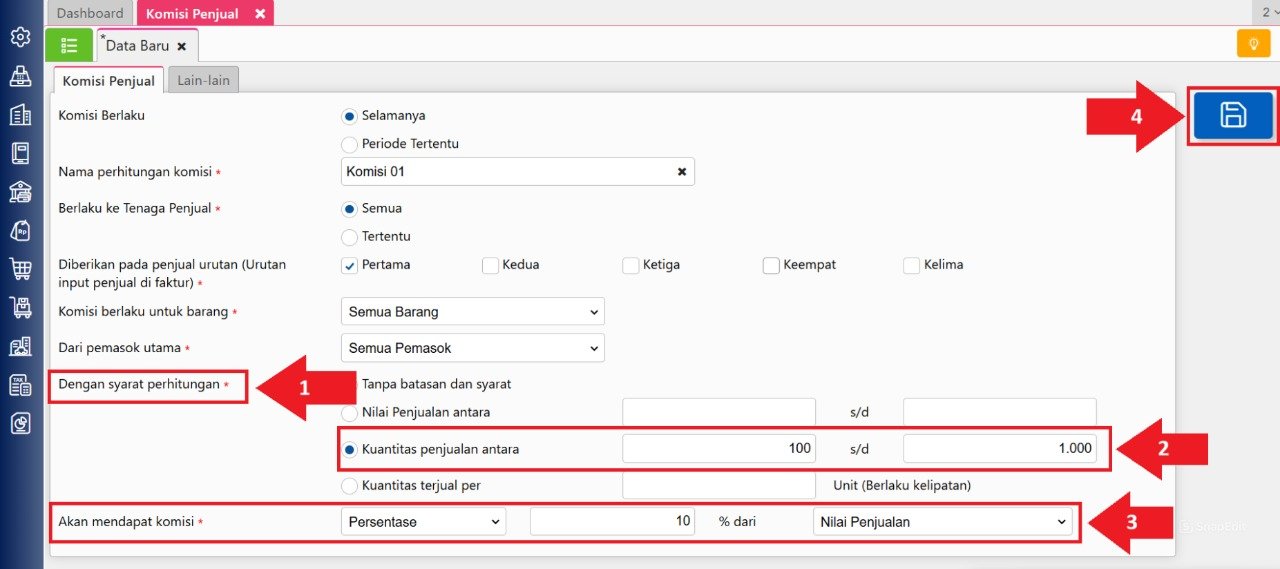The height and width of the screenshot is (569, 1280).
Task: Click the quantity field containing 1.000
Action: click(1000, 449)
